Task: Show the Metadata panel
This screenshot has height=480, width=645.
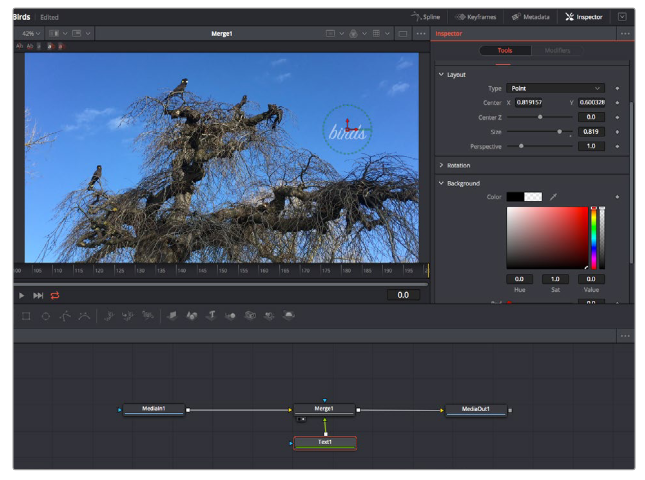Action: 529,17
